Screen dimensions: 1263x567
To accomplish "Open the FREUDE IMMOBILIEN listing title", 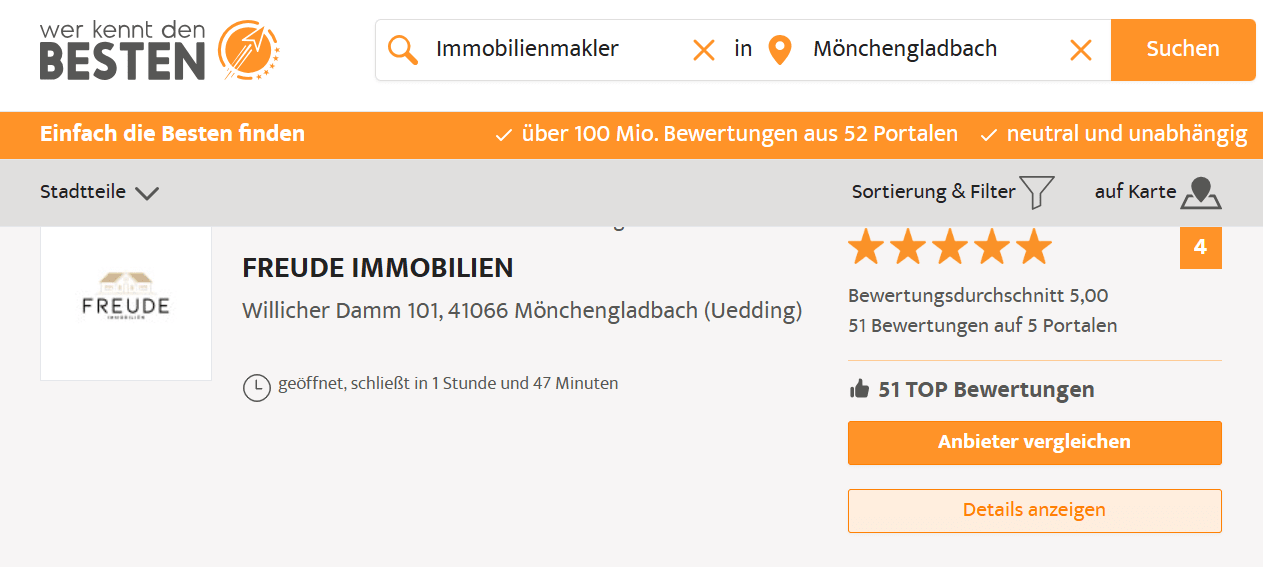I will click(378, 268).
